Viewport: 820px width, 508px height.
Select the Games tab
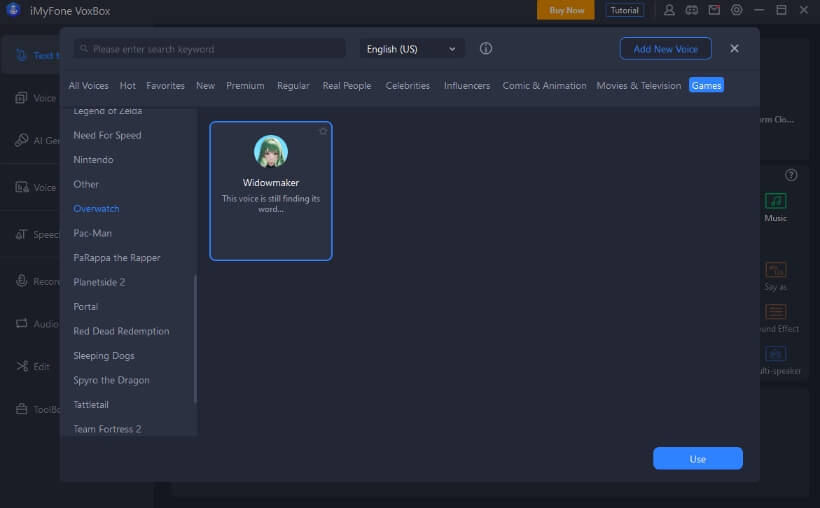[x=706, y=85]
